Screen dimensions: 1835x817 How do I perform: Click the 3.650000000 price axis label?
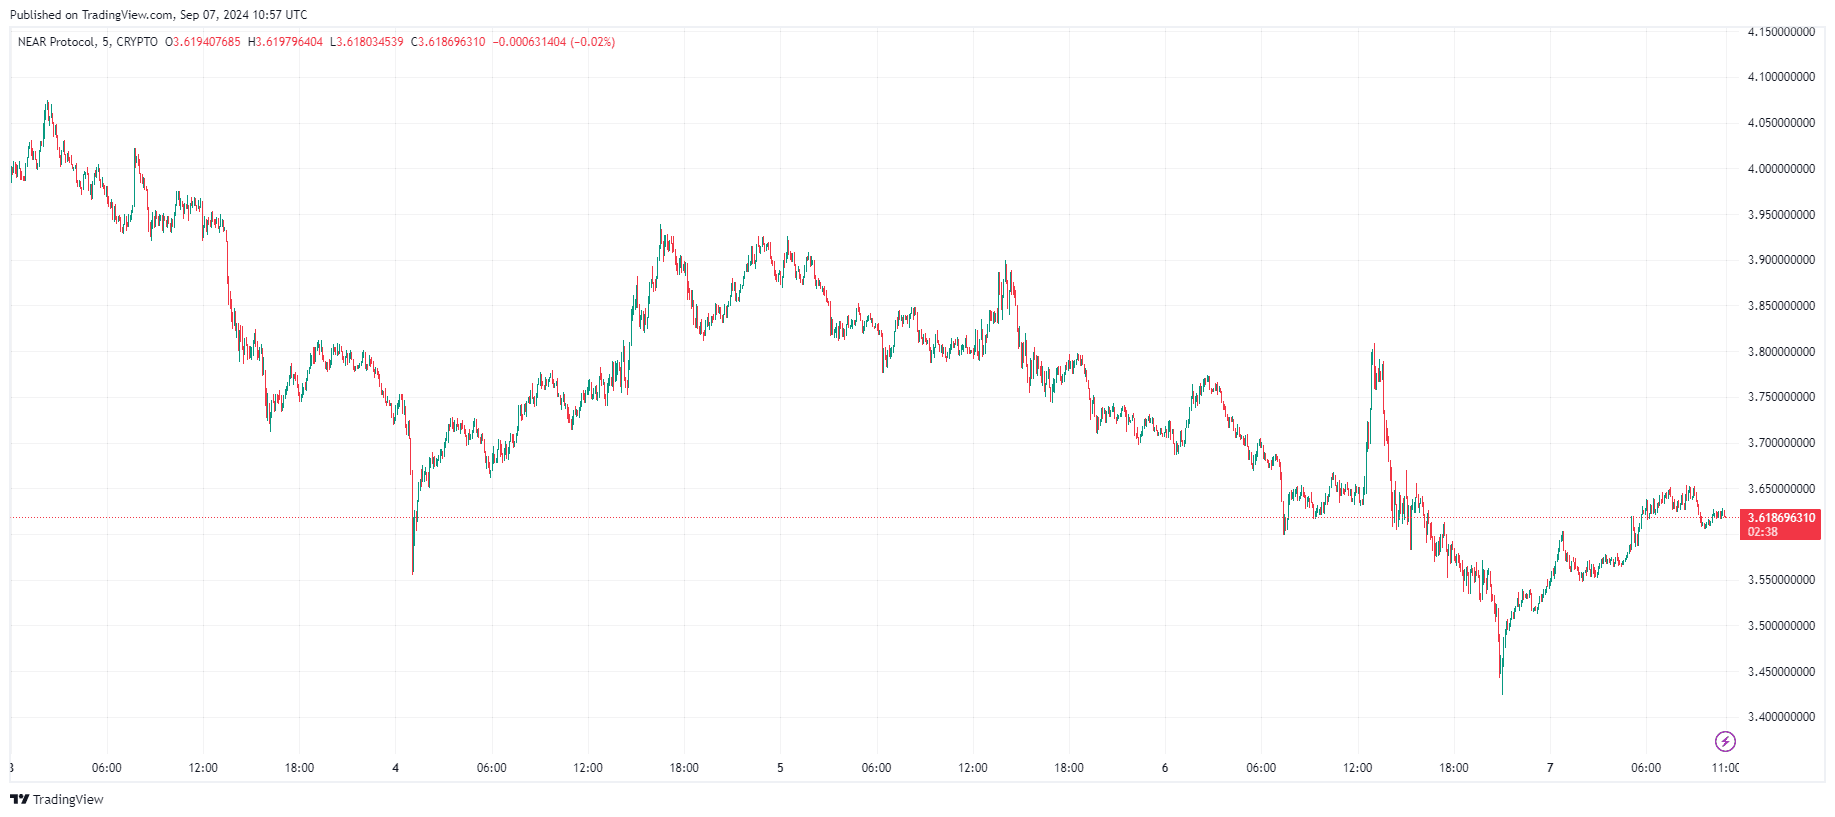pos(1781,489)
